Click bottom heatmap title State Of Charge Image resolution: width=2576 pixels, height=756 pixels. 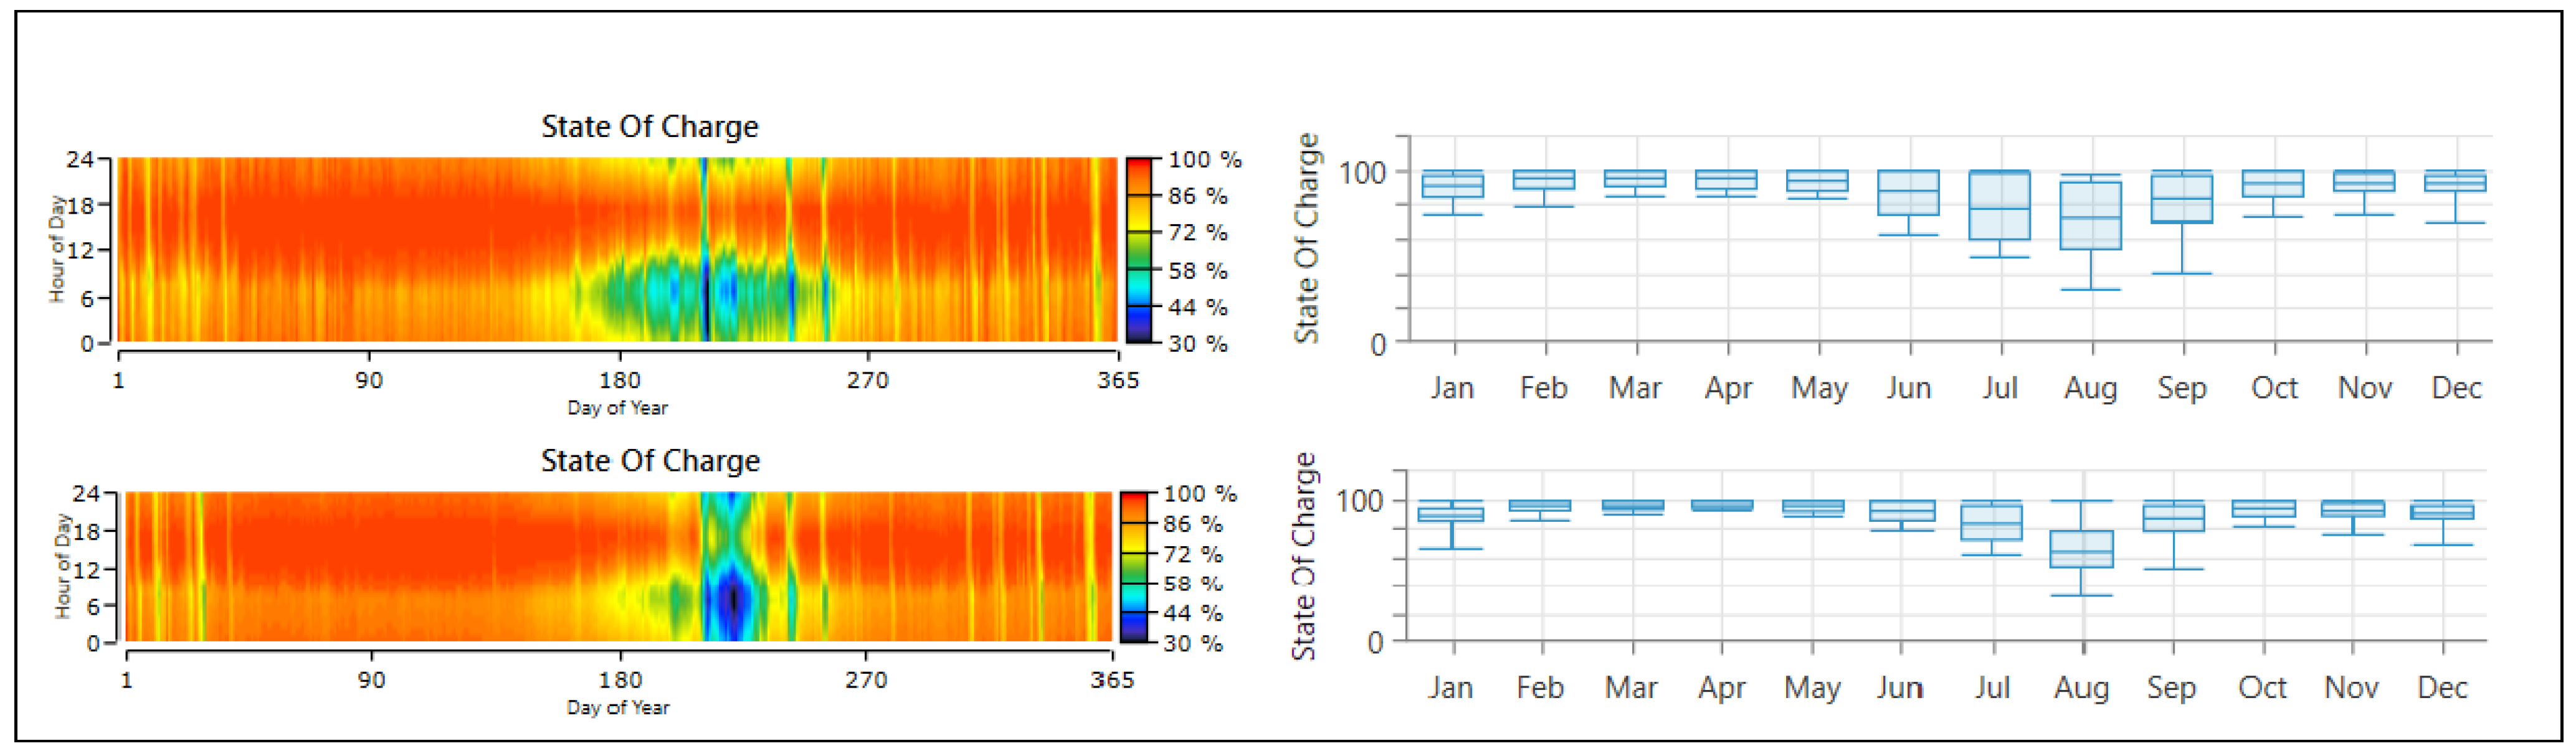[650, 461]
